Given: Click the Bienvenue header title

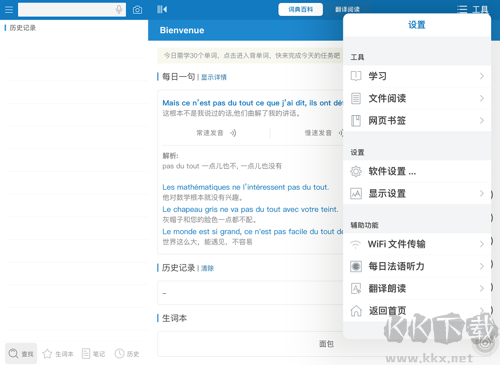Looking at the screenshot, I should point(182,30).
